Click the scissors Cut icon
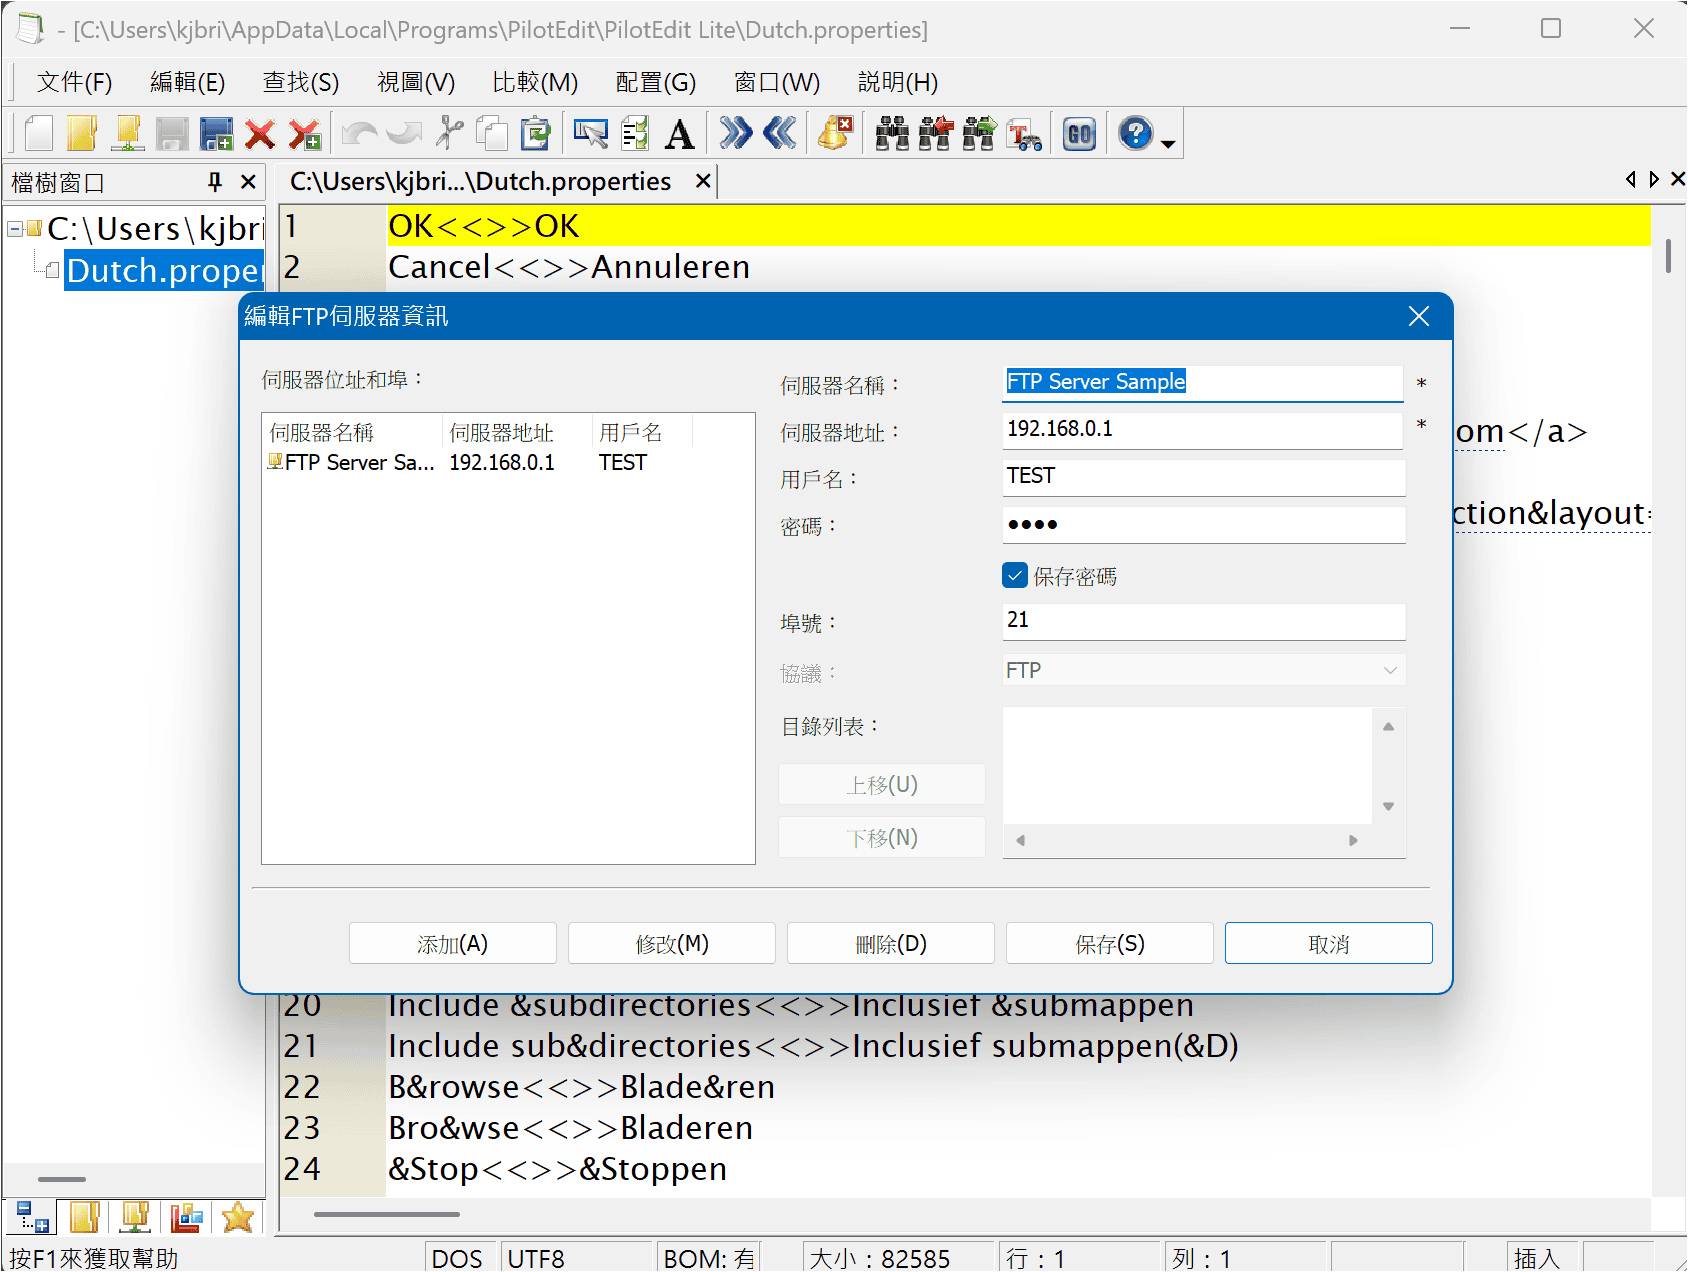Image resolution: width=1688 pixels, height=1272 pixels. [x=450, y=133]
